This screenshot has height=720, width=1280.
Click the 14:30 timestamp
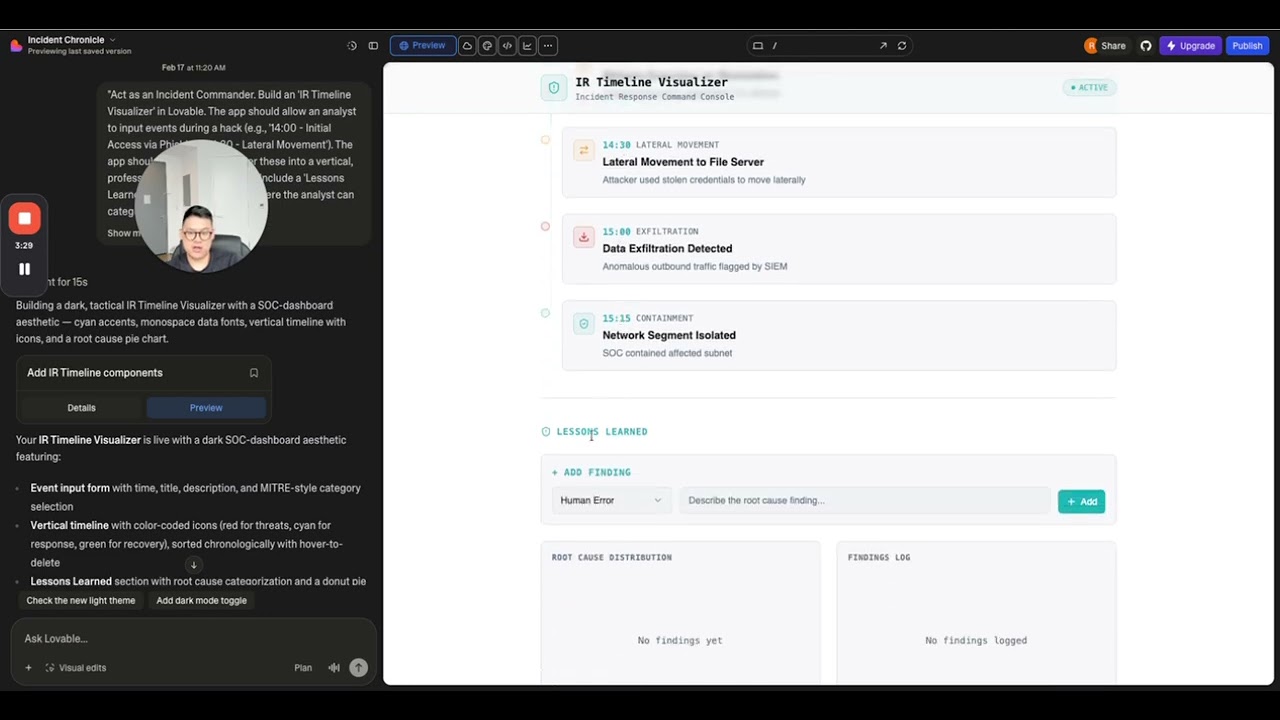pyautogui.click(x=616, y=145)
